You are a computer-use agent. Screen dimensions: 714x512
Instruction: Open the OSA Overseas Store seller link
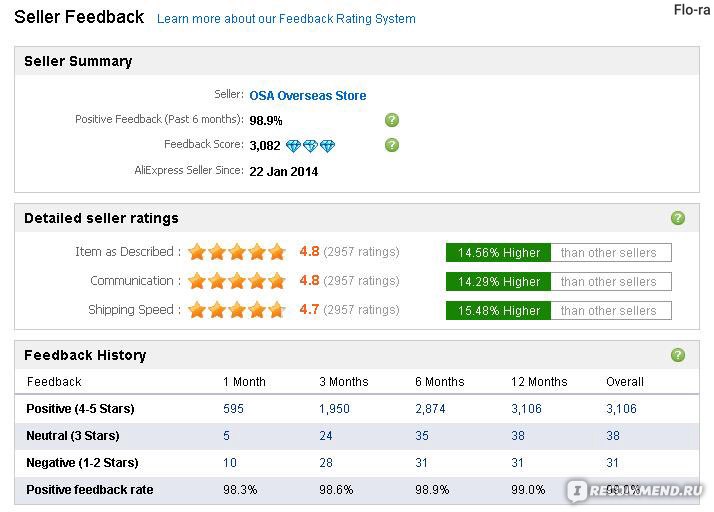[x=308, y=96]
